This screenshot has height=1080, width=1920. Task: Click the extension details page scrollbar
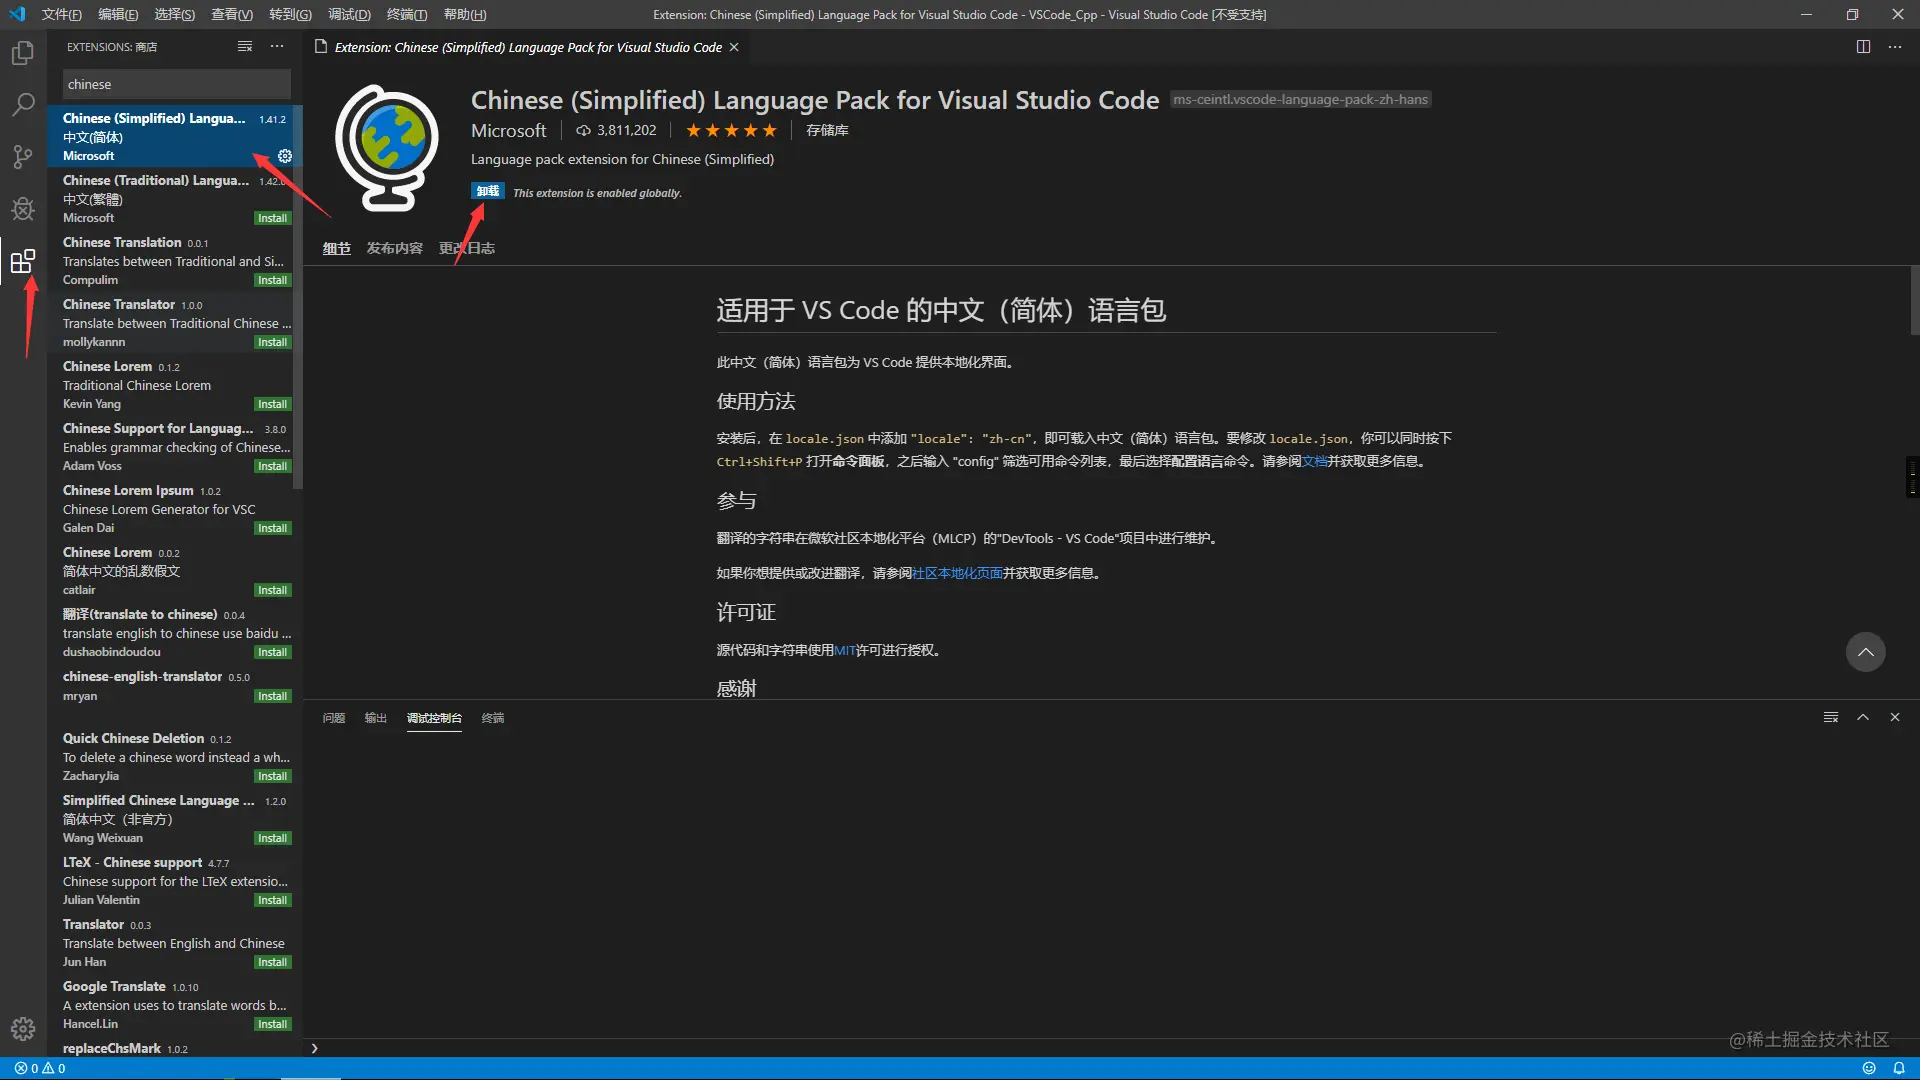click(1915, 300)
